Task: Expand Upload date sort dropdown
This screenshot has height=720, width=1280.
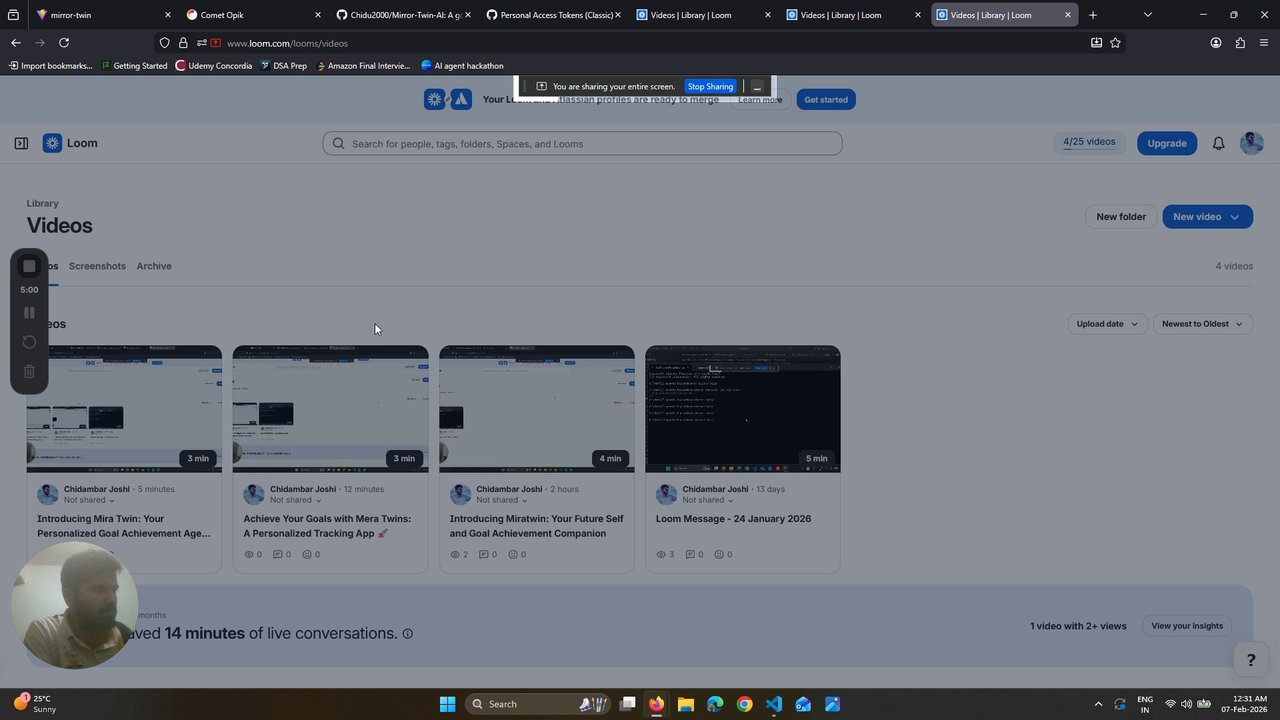Action: tap(1107, 324)
